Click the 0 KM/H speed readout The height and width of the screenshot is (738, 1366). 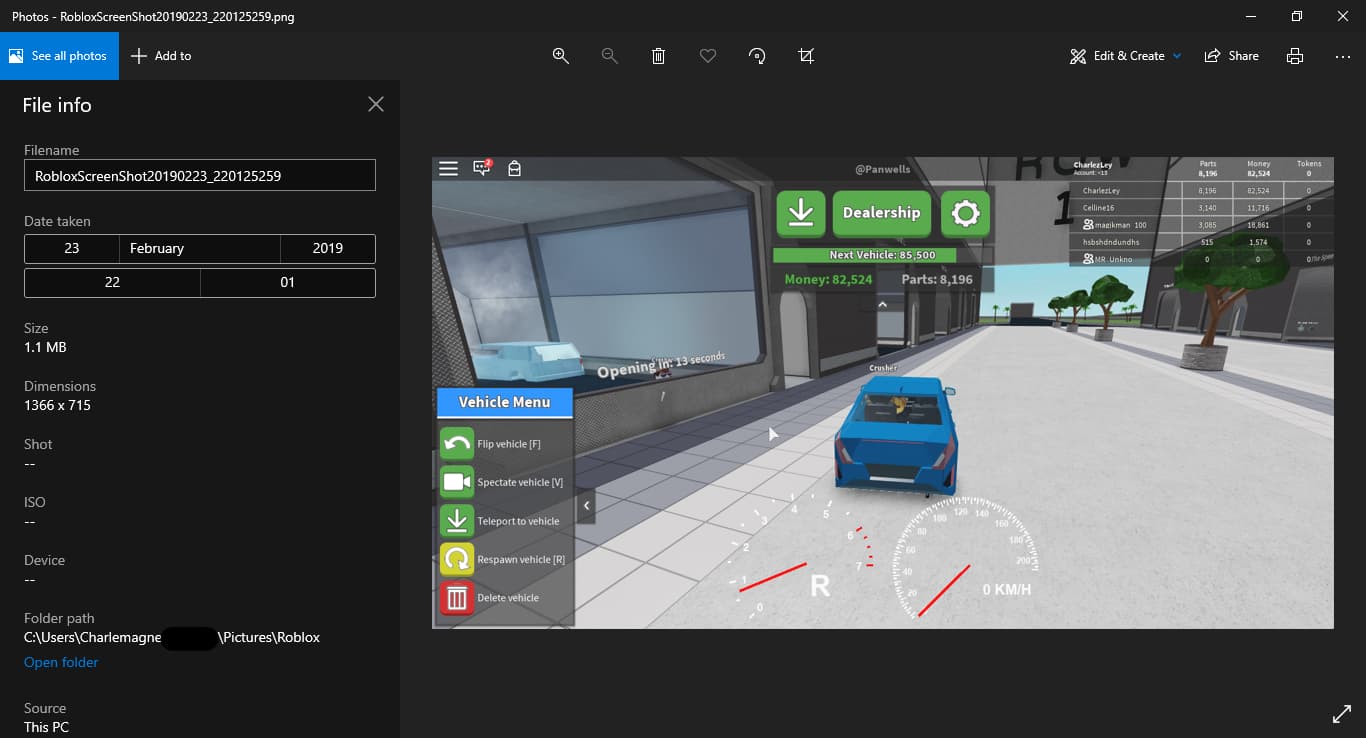tap(1006, 590)
